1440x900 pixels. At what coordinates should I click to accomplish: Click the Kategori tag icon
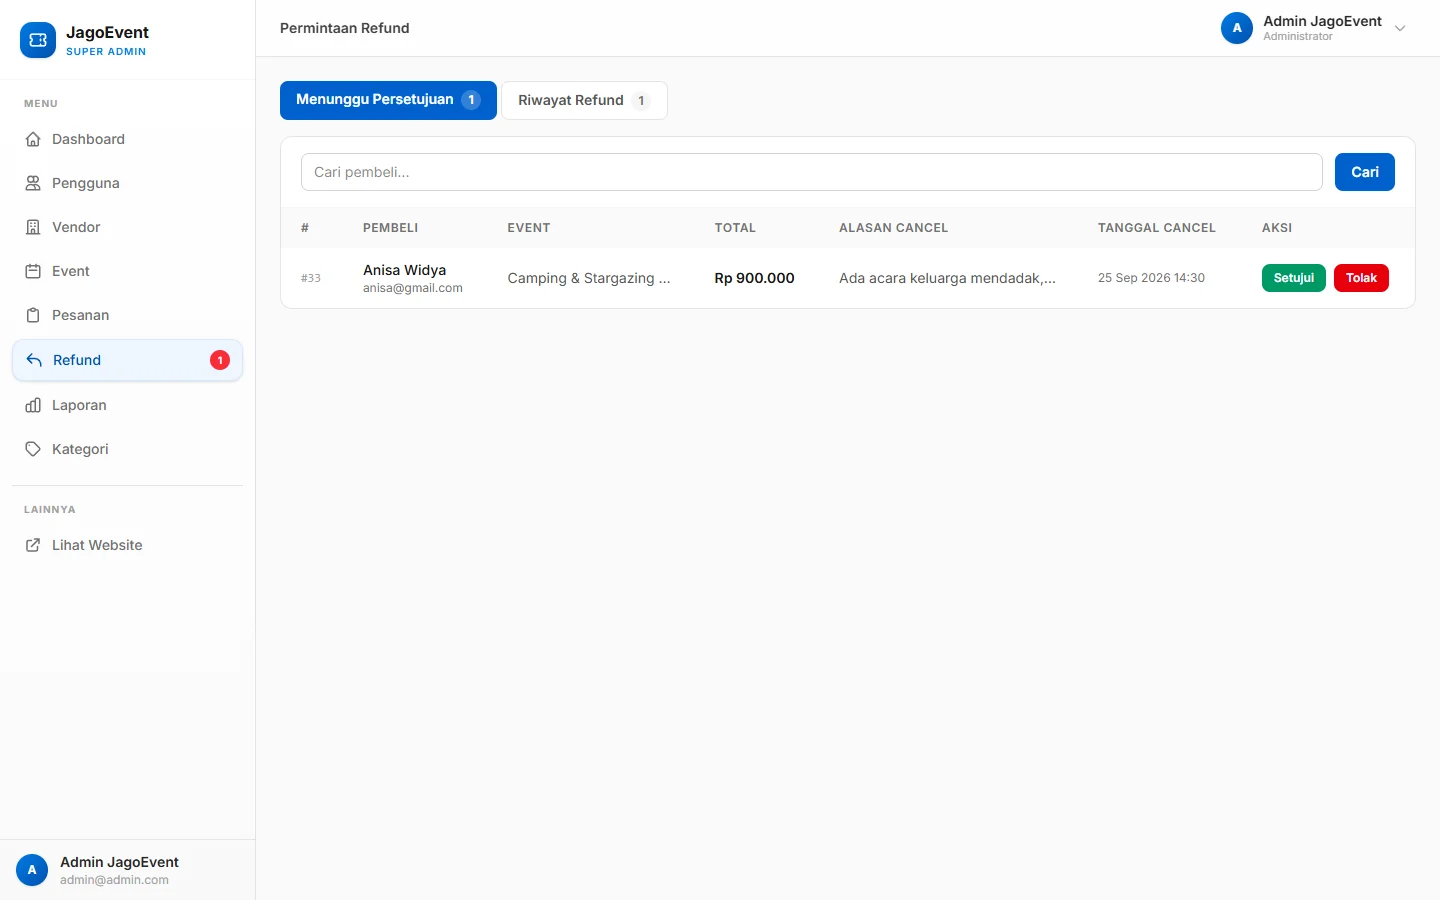click(x=33, y=449)
